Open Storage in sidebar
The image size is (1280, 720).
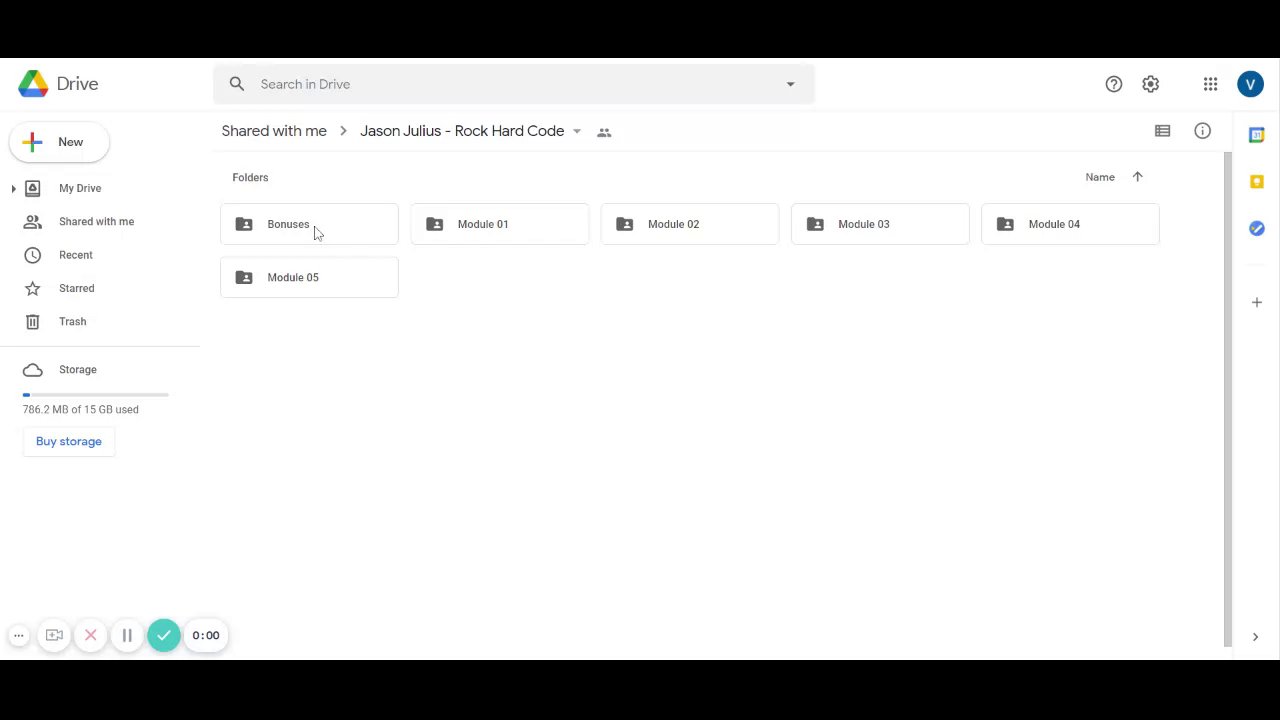tap(78, 370)
